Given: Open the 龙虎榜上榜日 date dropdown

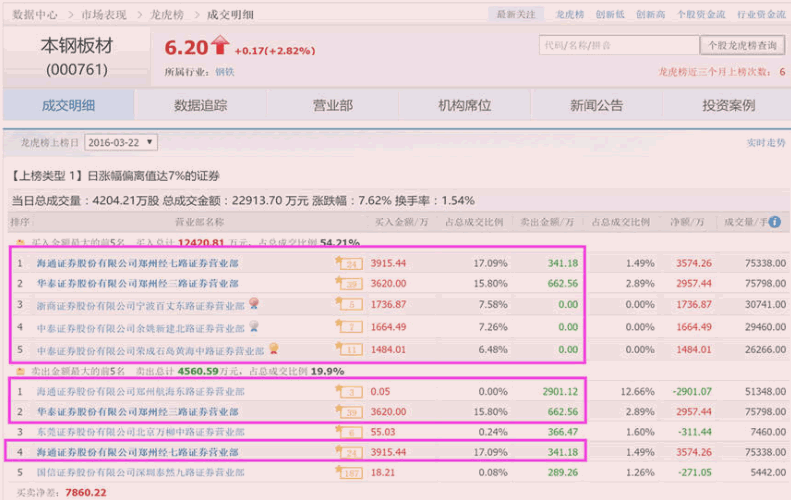Looking at the screenshot, I should pyautogui.click(x=121, y=143).
